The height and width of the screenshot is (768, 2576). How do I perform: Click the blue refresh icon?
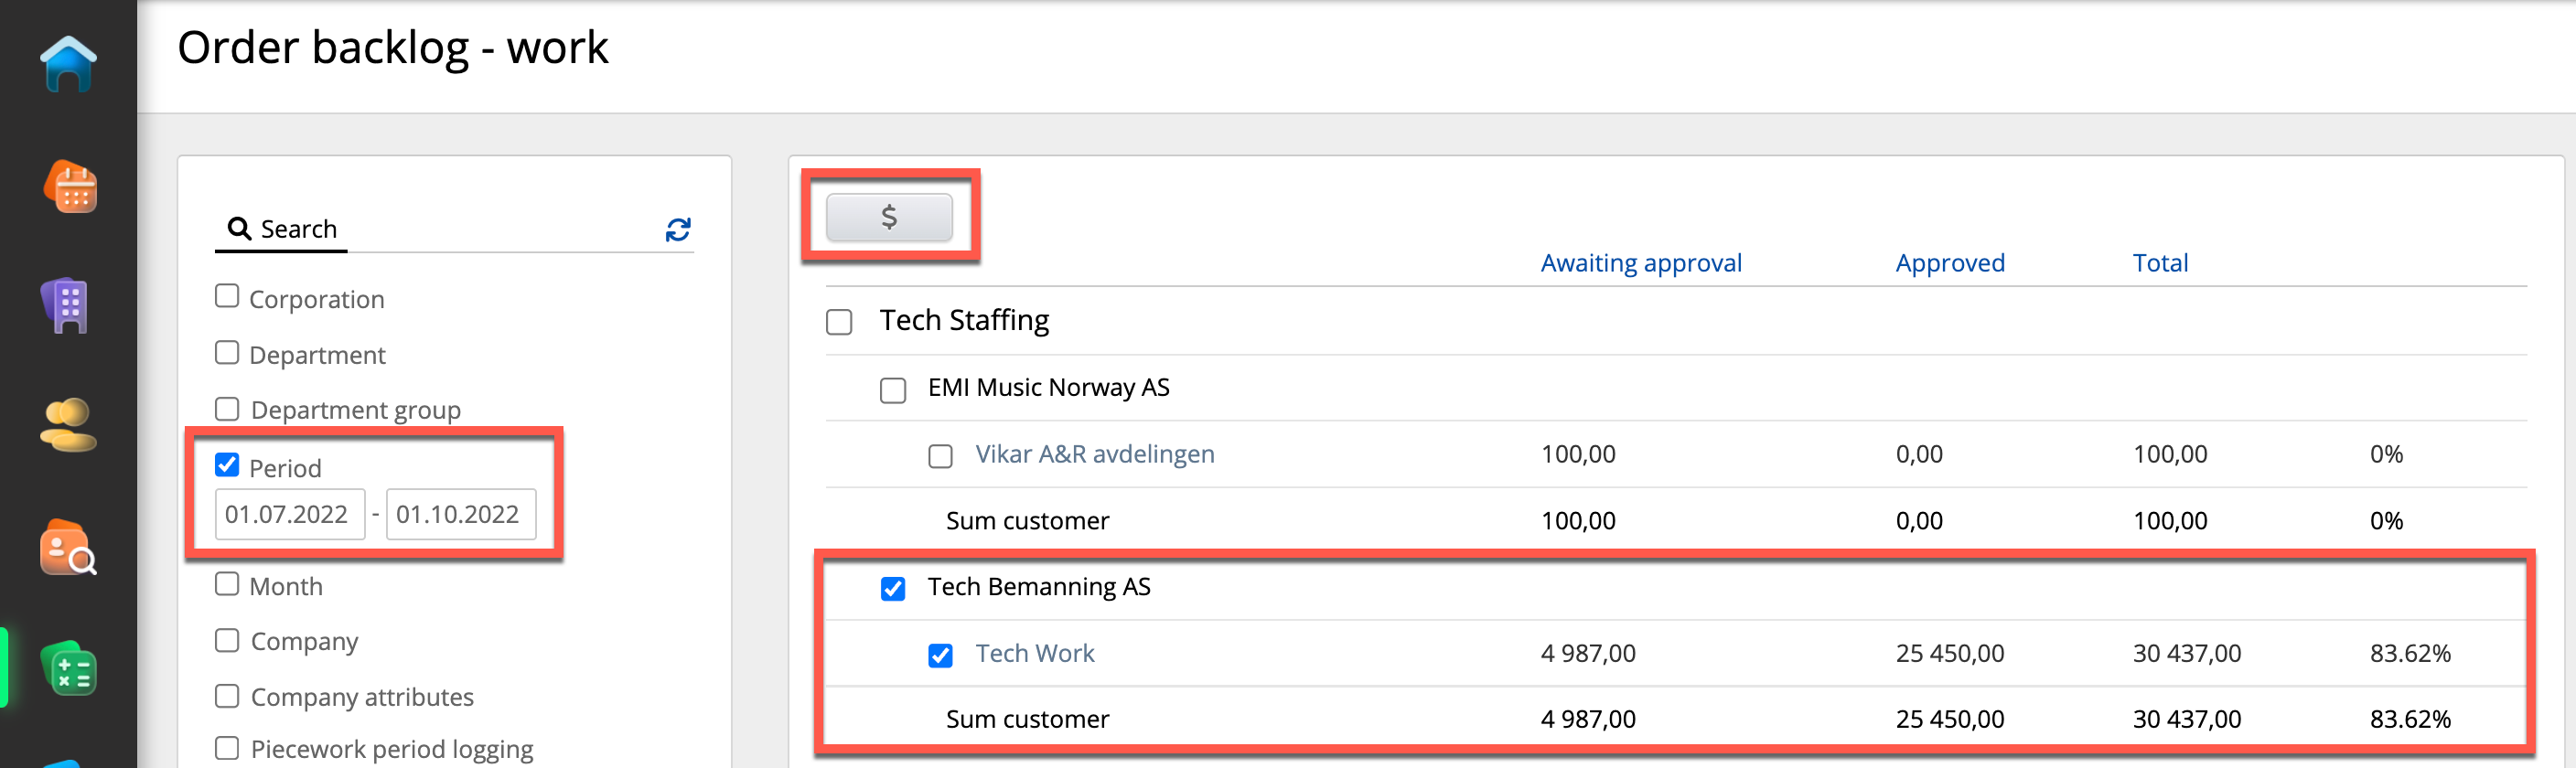tap(678, 230)
